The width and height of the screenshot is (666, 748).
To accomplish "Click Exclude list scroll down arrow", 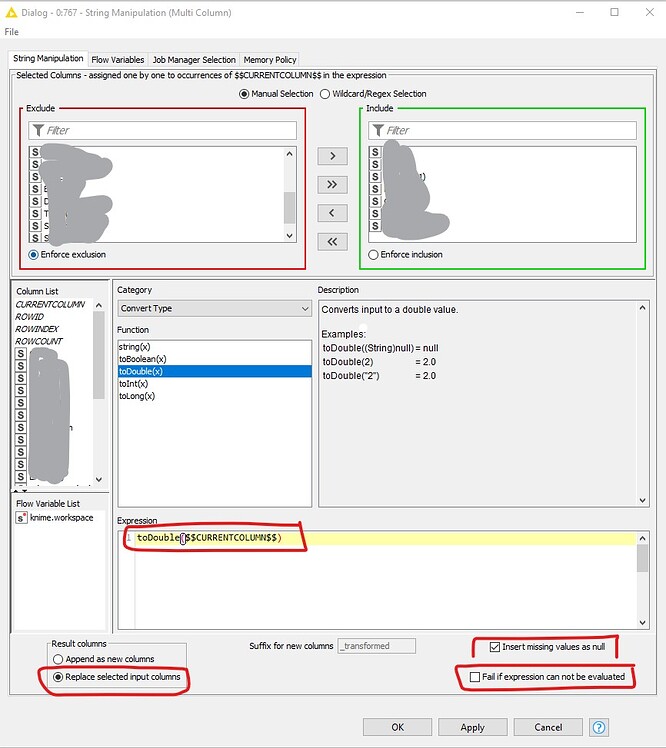I will pyautogui.click(x=289, y=236).
